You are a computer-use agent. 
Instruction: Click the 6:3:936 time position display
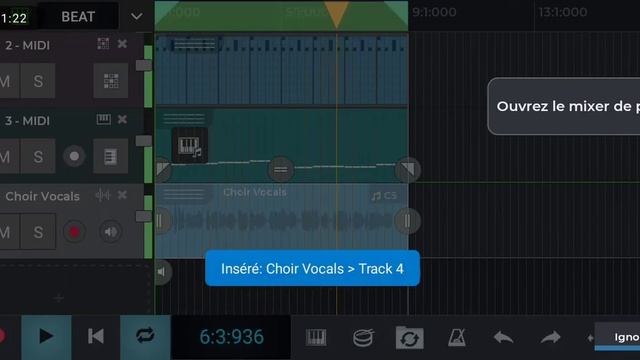pyautogui.click(x=231, y=337)
